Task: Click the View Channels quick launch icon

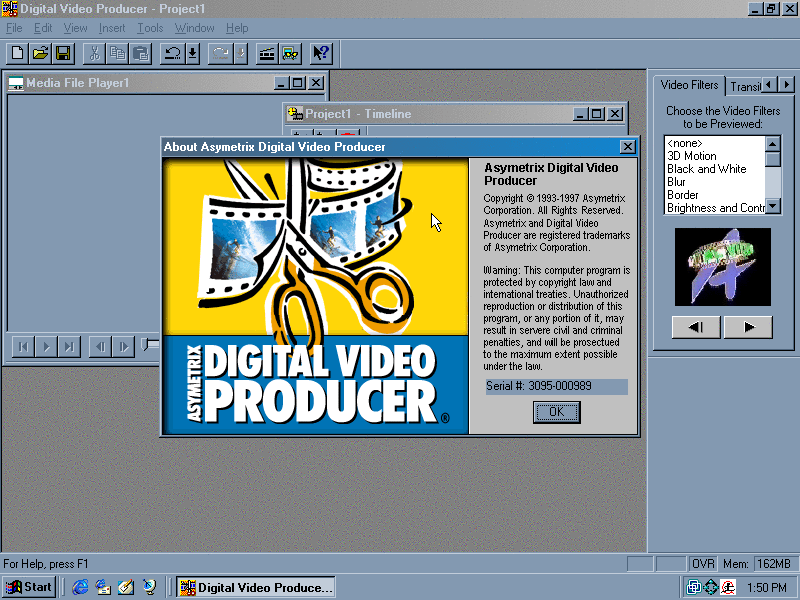Action: coord(149,587)
